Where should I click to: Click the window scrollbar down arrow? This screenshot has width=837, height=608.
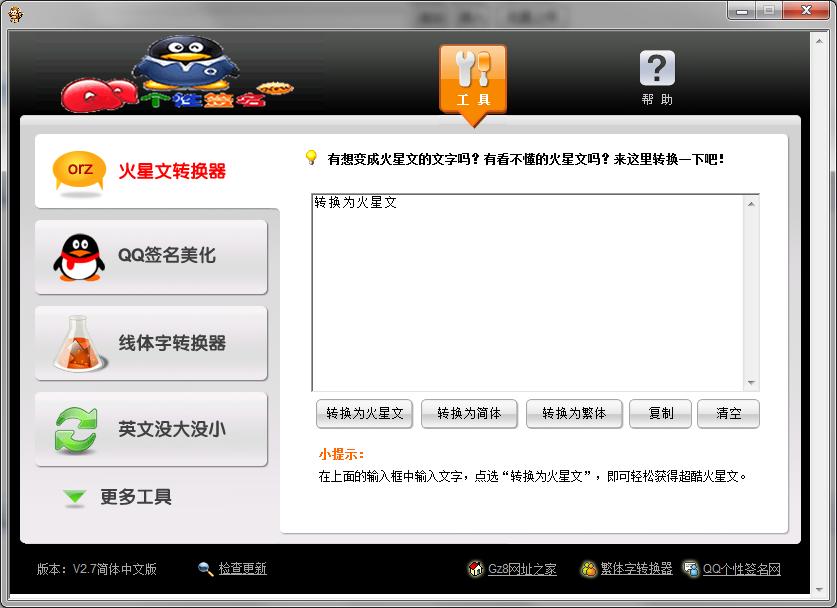[819, 589]
